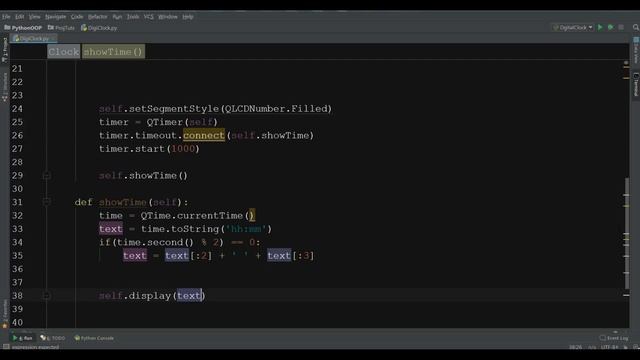Open the Favorites tool window sidebar
This screenshot has height=360, width=640.
(x=5, y=313)
